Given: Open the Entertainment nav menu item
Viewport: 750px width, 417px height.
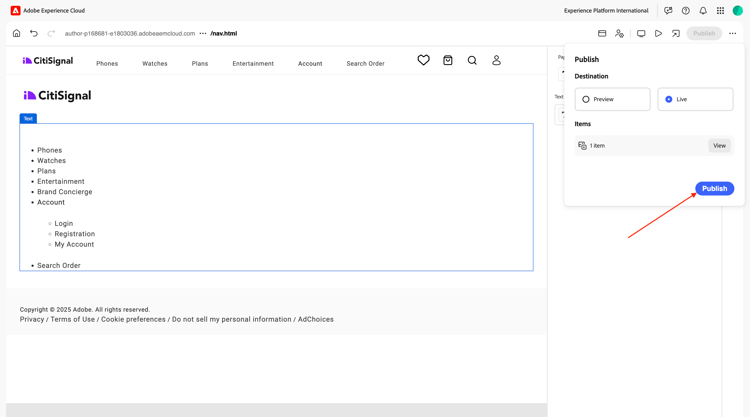Looking at the screenshot, I should (x=253, y=64).
